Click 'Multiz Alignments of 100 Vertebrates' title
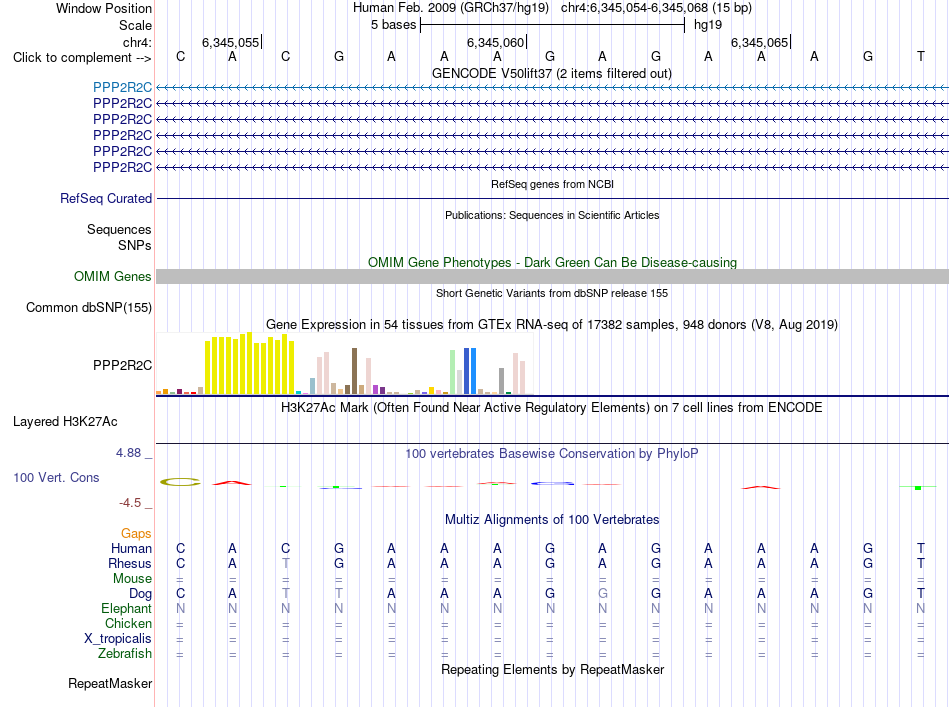 (553, 519)
